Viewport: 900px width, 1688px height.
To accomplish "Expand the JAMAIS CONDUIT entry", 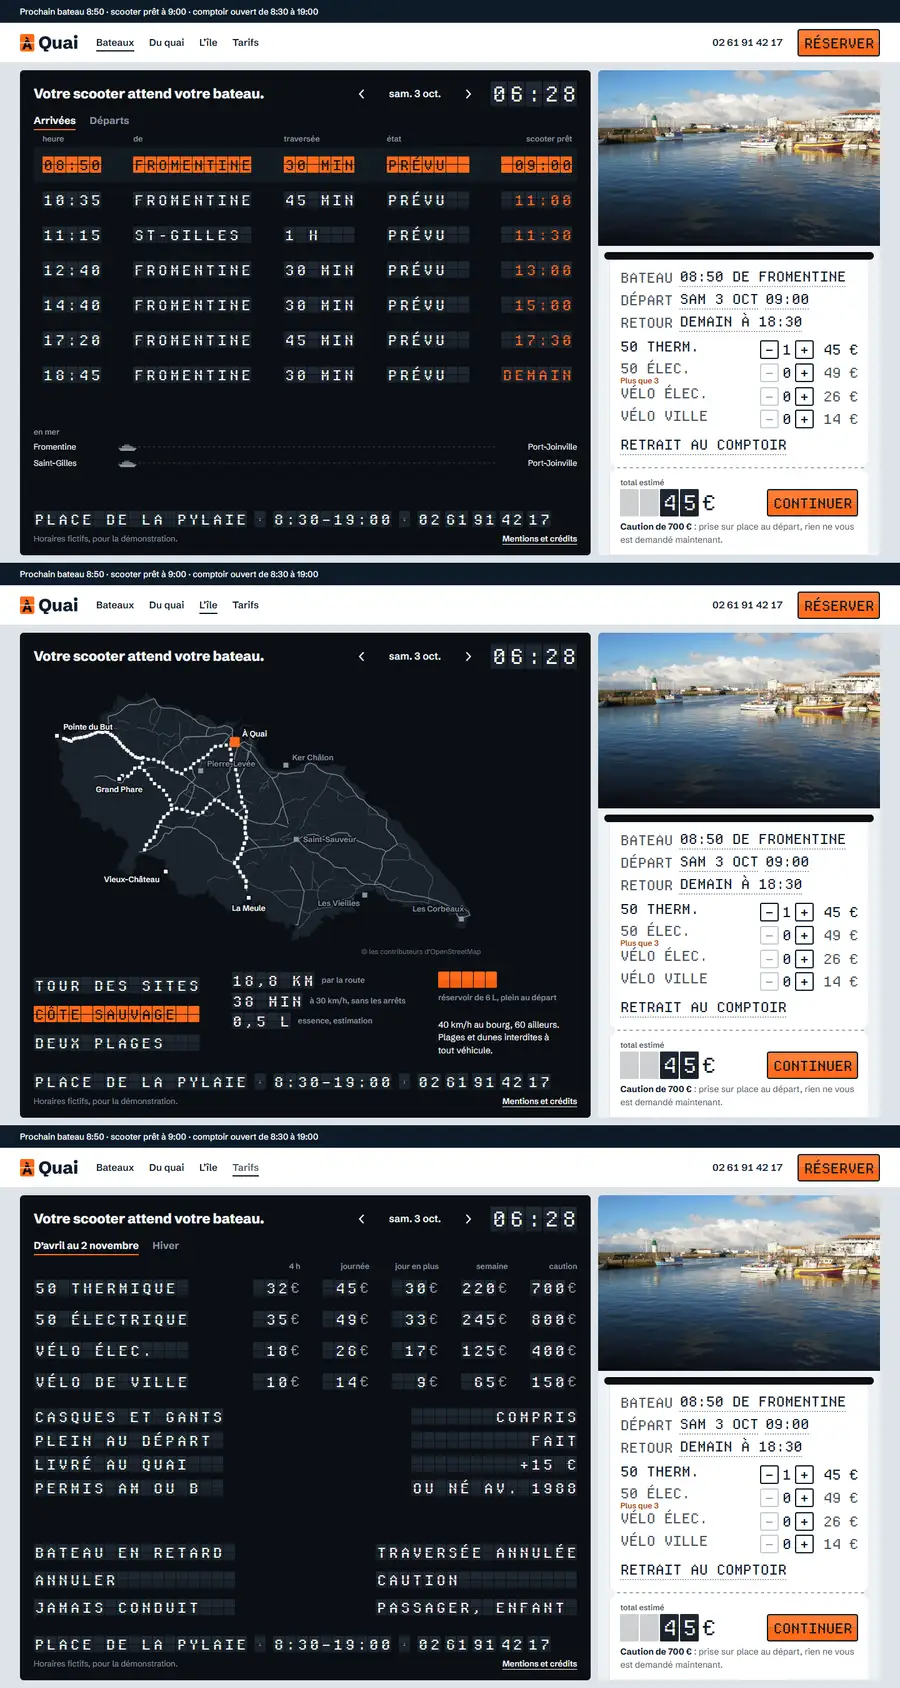I will pos(135,1608).
